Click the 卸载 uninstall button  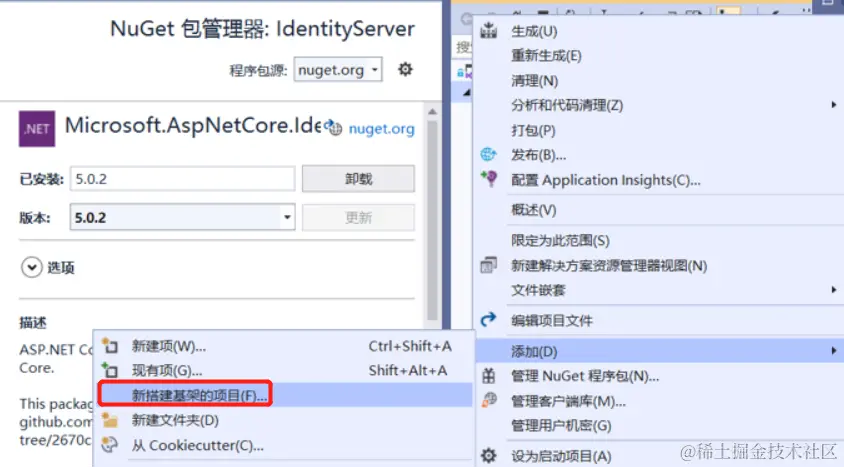pyautogui.click(x=358, y=178)
